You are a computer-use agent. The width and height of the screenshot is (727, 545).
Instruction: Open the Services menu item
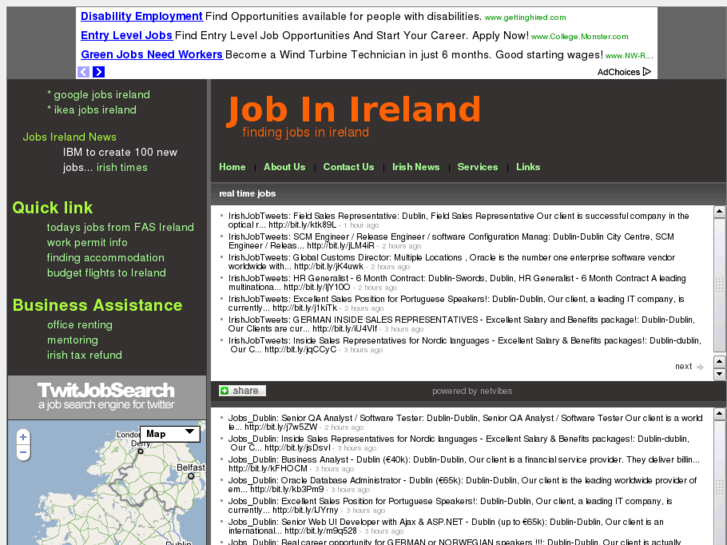(x=478, y=167)
